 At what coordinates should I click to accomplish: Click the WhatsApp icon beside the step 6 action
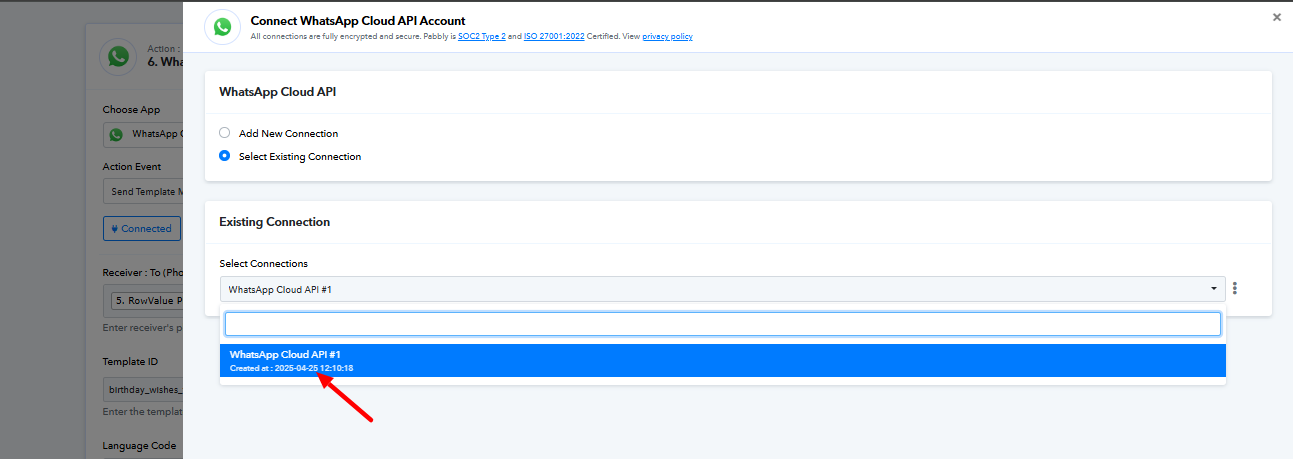click(x=119, y=55)
